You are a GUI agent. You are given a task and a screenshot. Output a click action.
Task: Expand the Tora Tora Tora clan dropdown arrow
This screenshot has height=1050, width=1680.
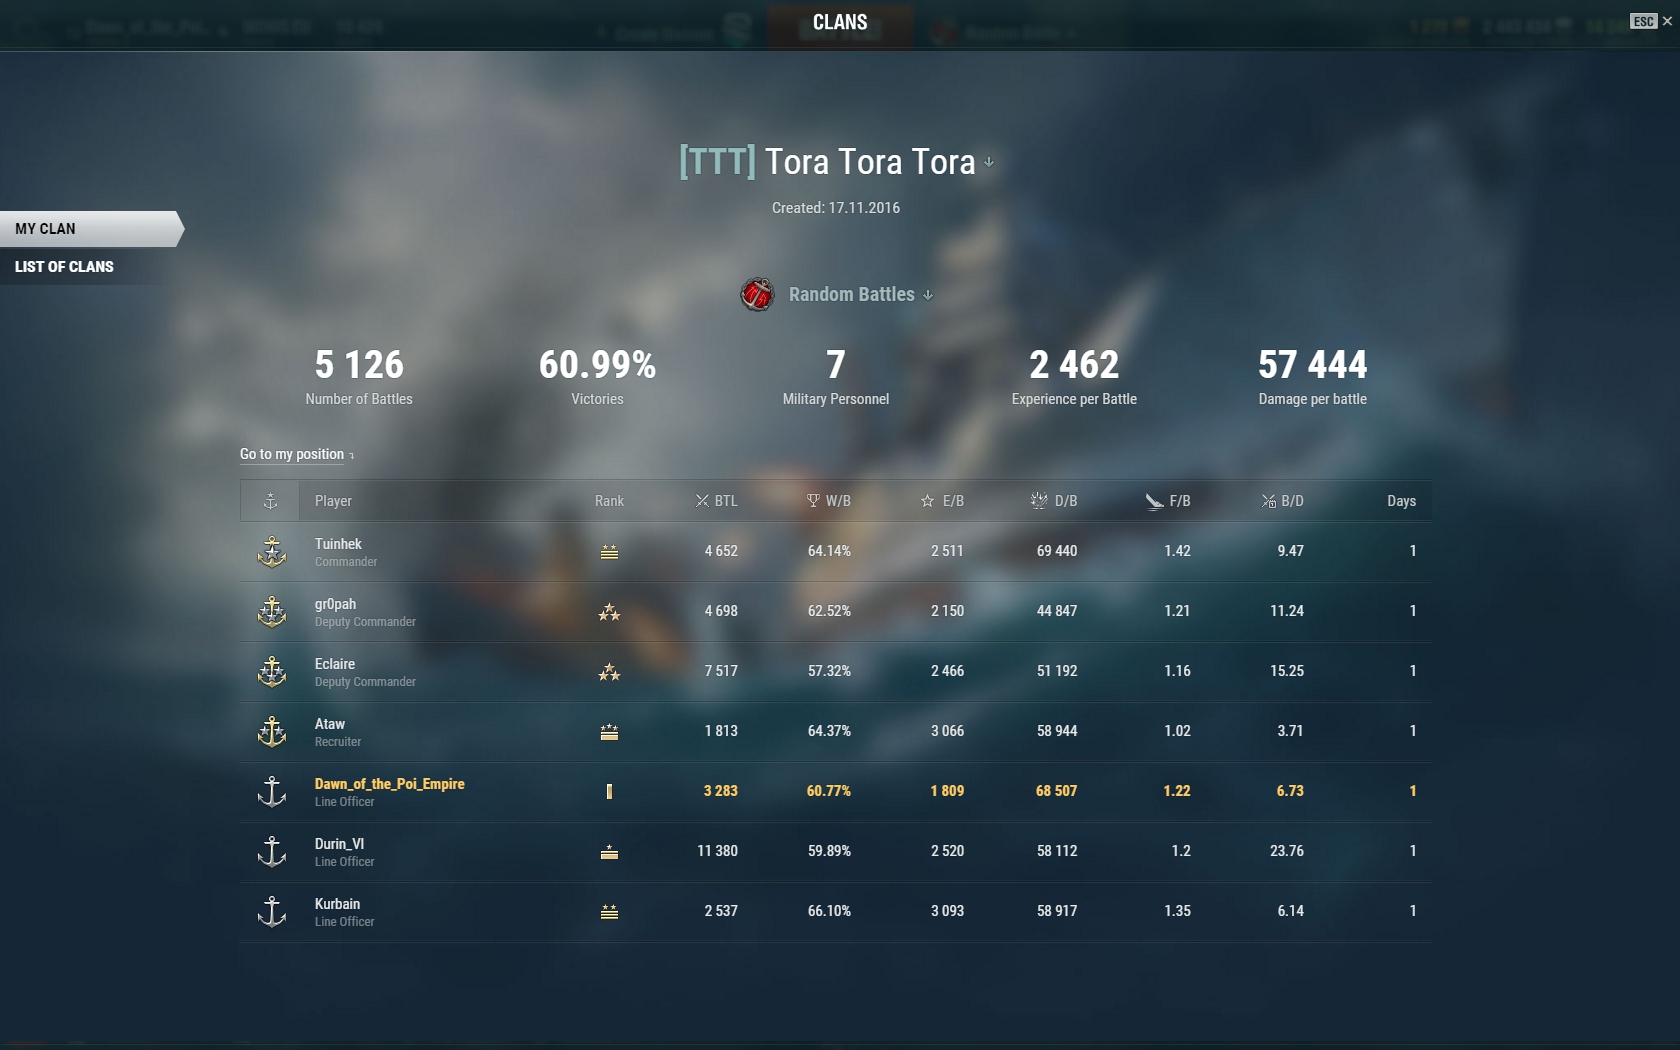[x=989, y=162]
